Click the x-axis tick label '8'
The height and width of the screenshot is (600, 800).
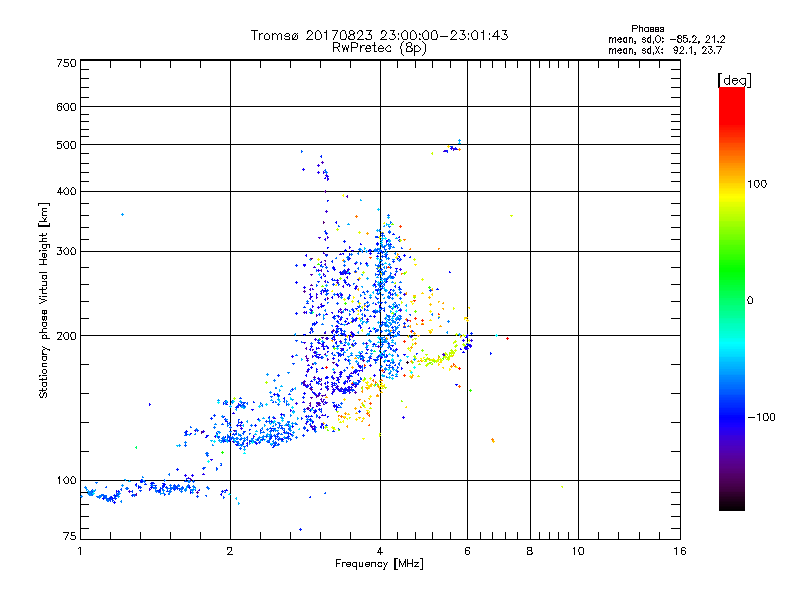pyautogui.click(x=530, y=551)
